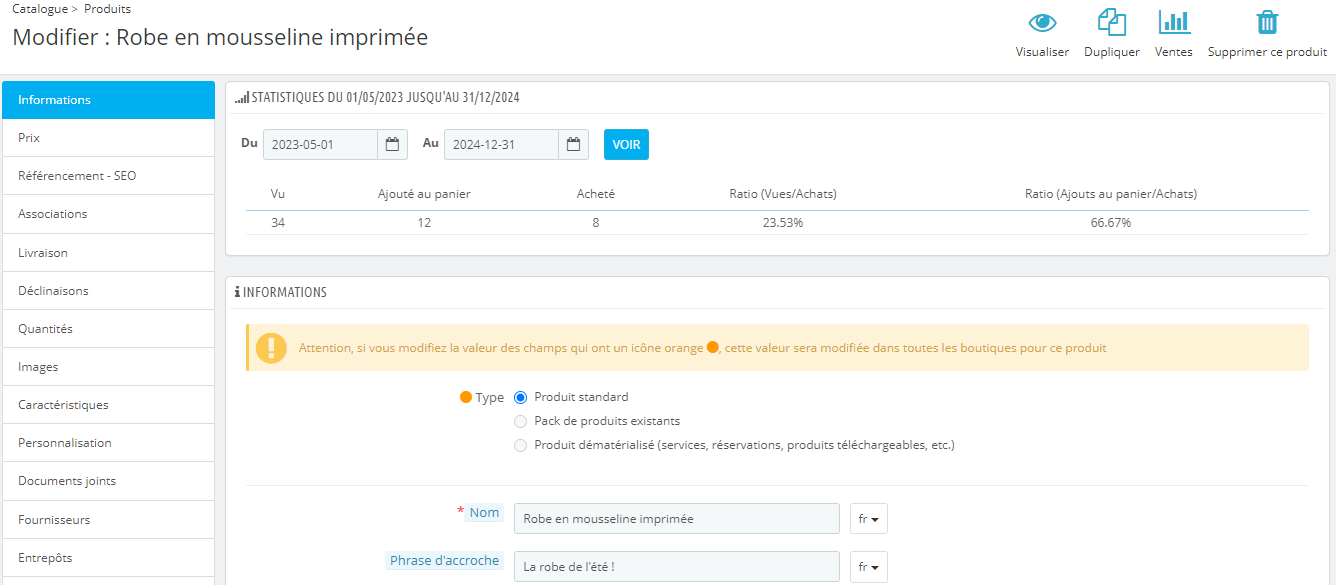
Task: Click the Produits breadcrumb link
Action: 107,9
